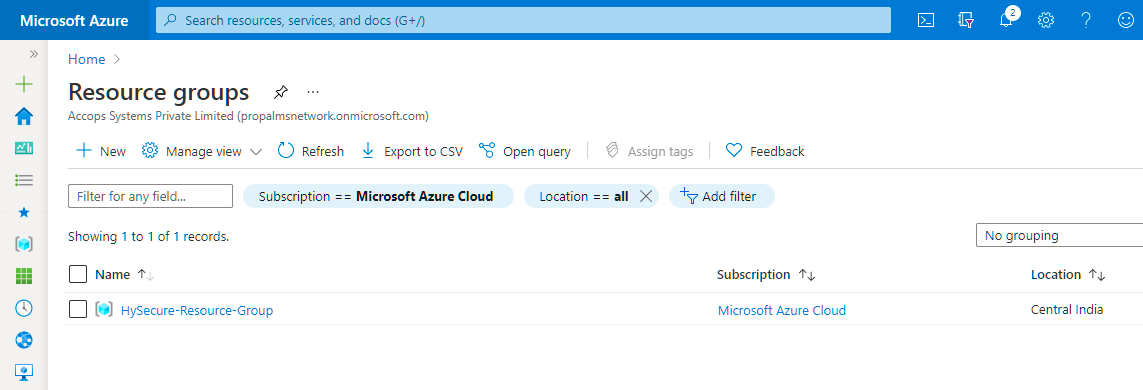The image size is (1143, 390).
Task: Click the Accops Systems Private Limited tenant text
Action: (x=248, y=115)
